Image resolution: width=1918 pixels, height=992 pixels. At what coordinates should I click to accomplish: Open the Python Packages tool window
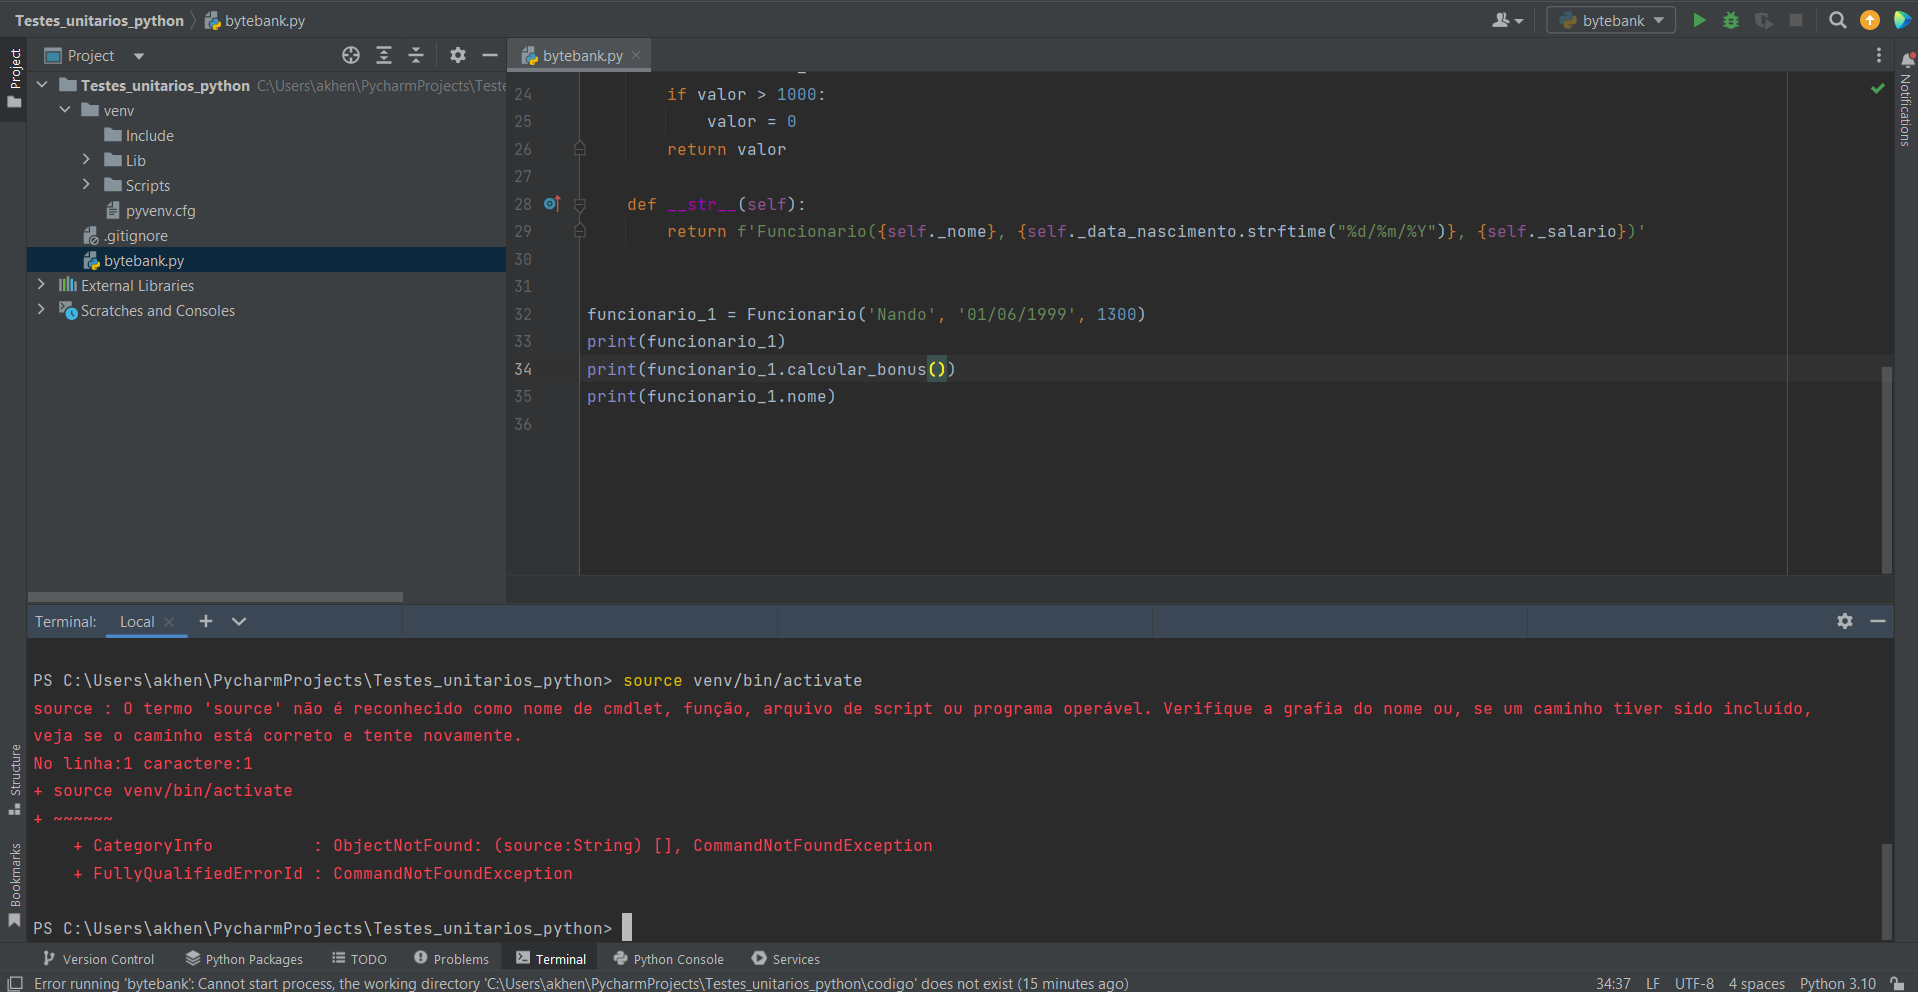244,958
